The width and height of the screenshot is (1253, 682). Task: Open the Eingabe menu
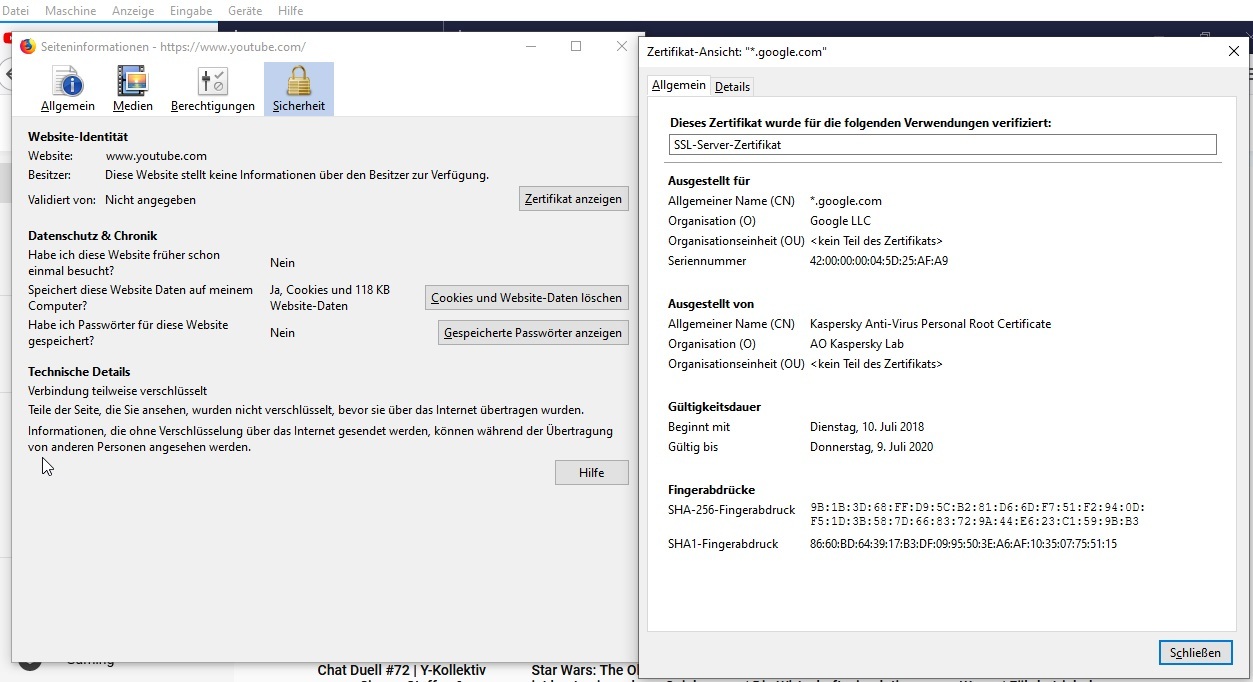coord(192,11)
